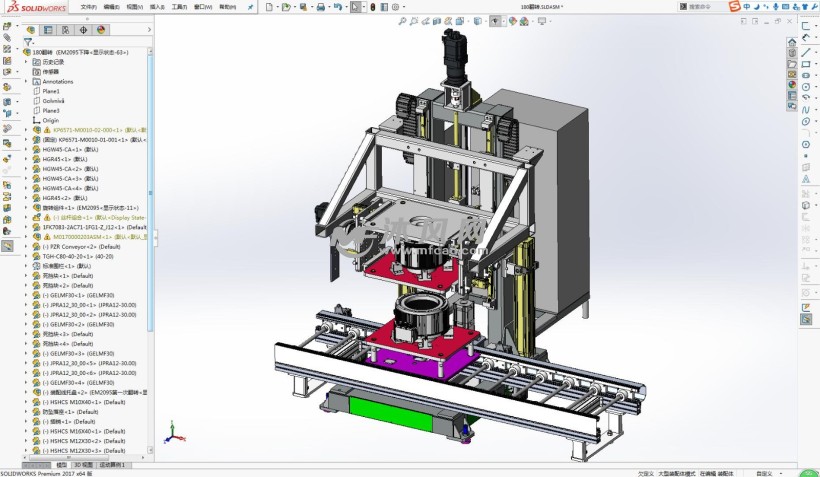This screenshot has height=477, width=820.
Task: Activate the Select cursor tool
Action: coord(356,6)
